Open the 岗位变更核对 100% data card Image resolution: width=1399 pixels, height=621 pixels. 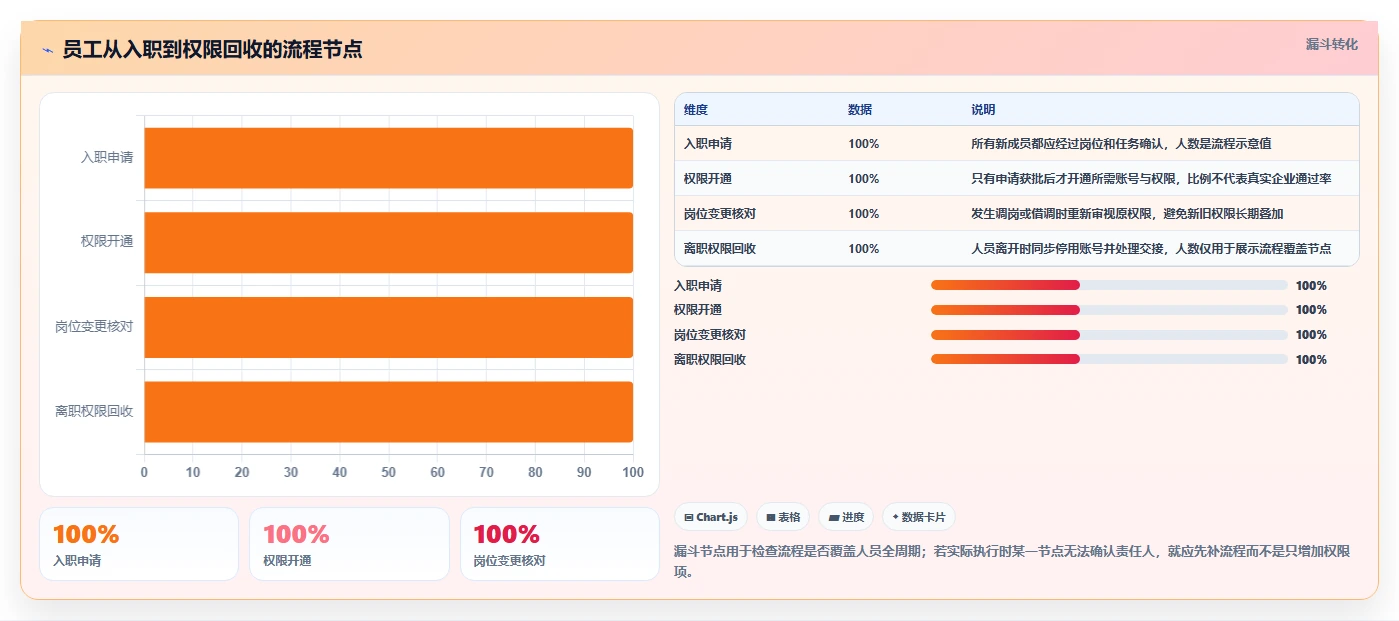tap(560, 544)
